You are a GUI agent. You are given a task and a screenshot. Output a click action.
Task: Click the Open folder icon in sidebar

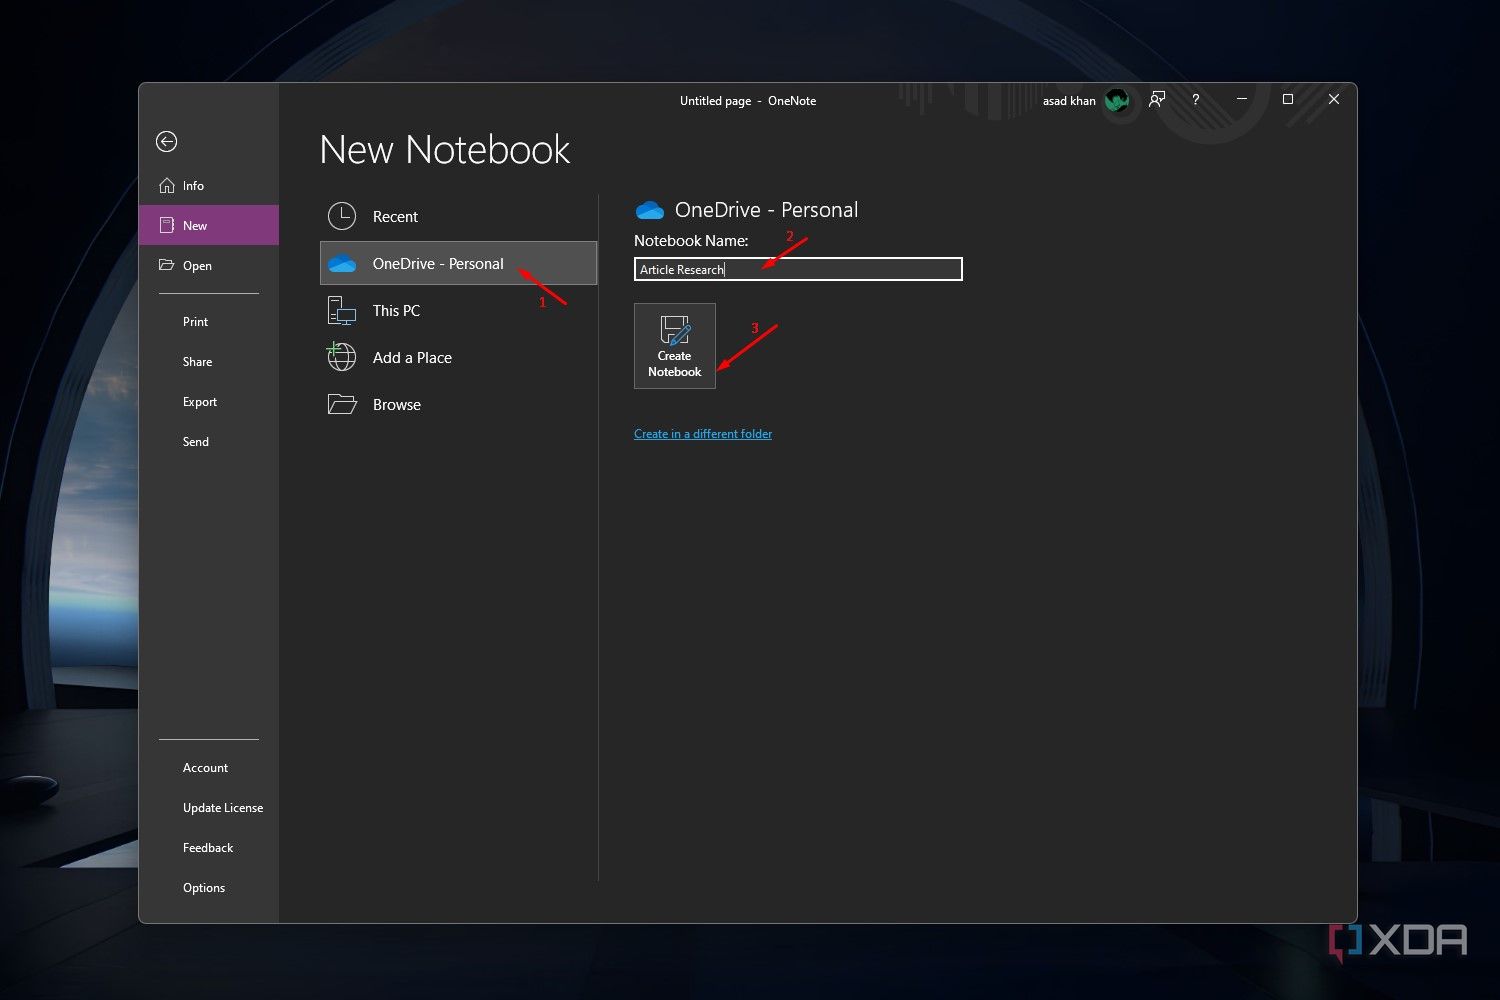pos(167,265)
